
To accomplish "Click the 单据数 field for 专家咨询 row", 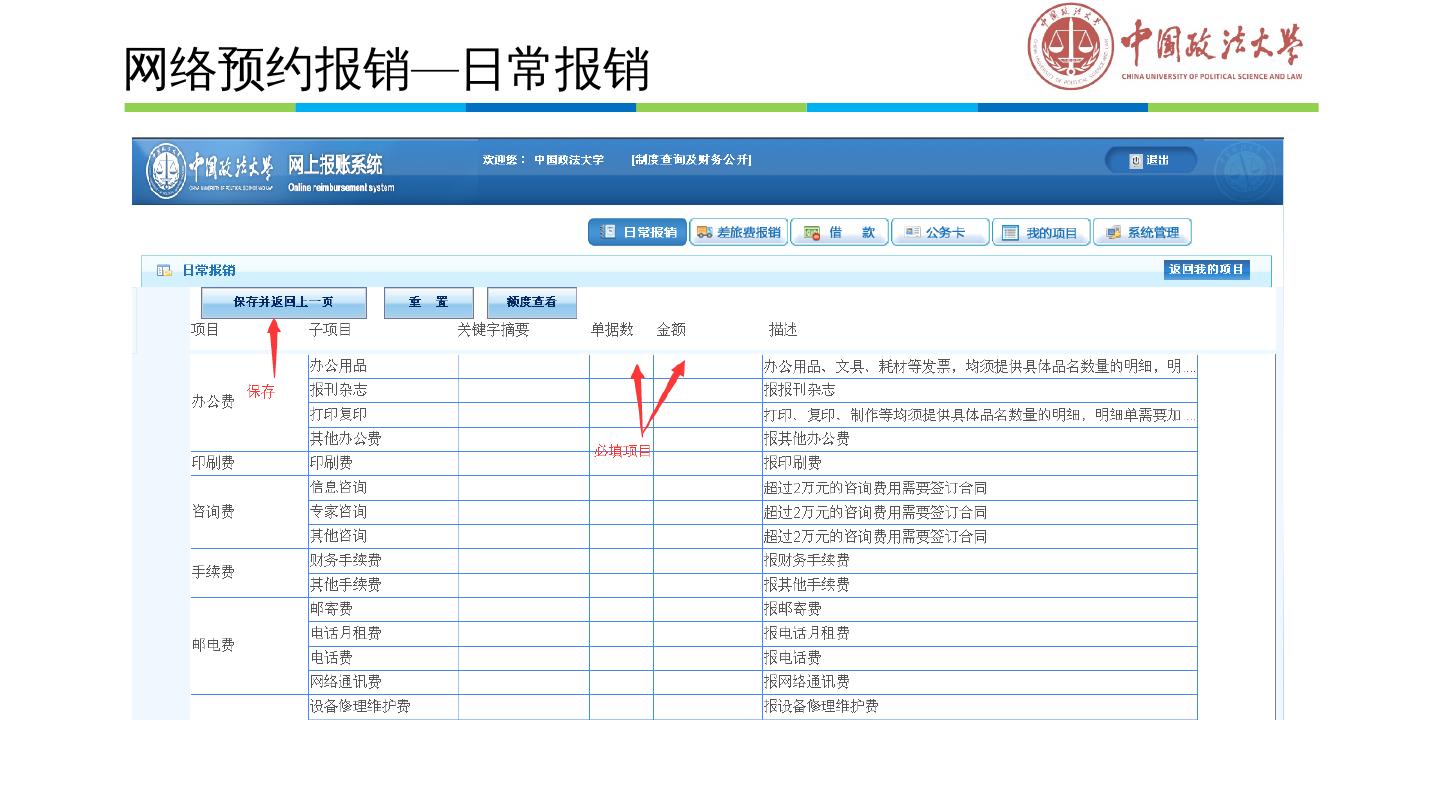I will [x=621, y=512].
